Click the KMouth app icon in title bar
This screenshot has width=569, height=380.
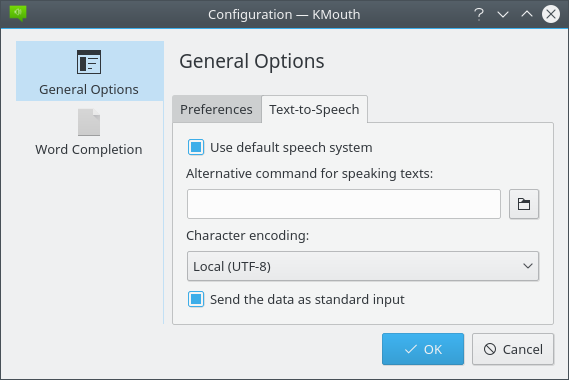18,14
